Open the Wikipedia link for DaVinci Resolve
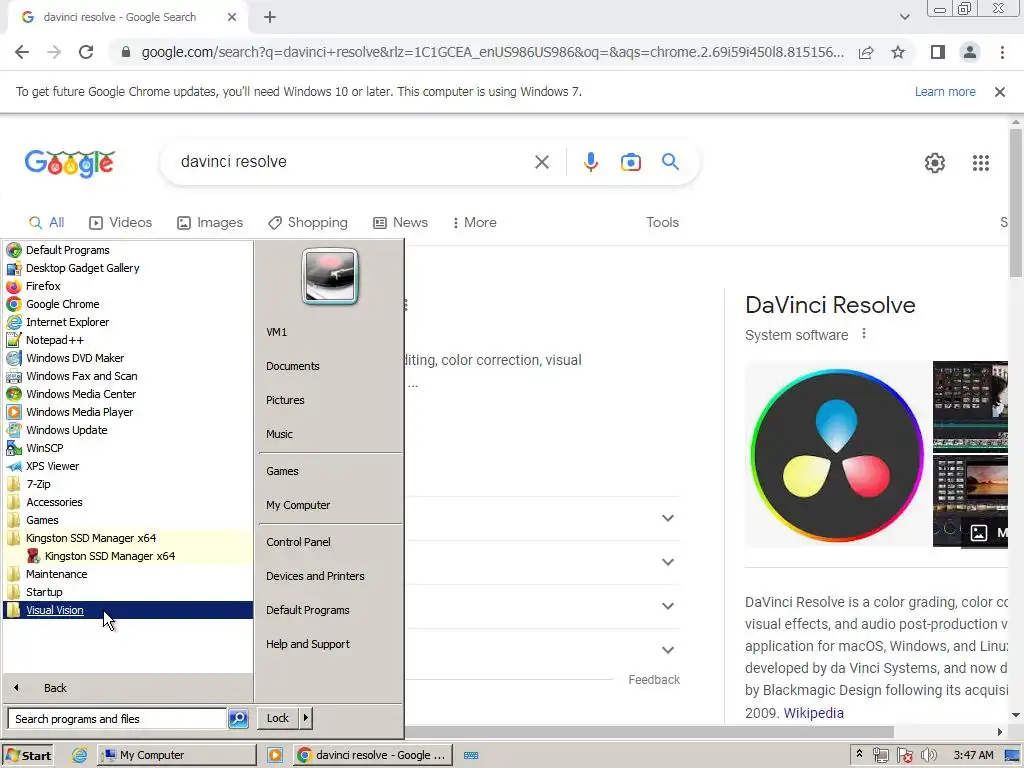 point(813,713)
